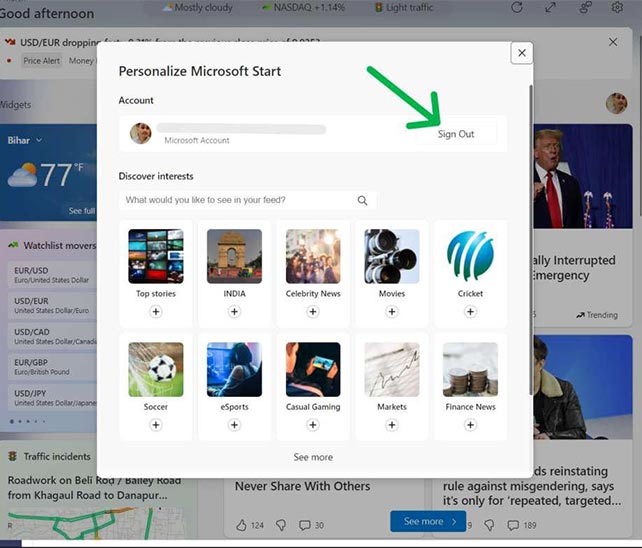Image resolution: width=642 pixels, height=548 pixels.
Task: Add Movies interest
Action: coord(392,312)
